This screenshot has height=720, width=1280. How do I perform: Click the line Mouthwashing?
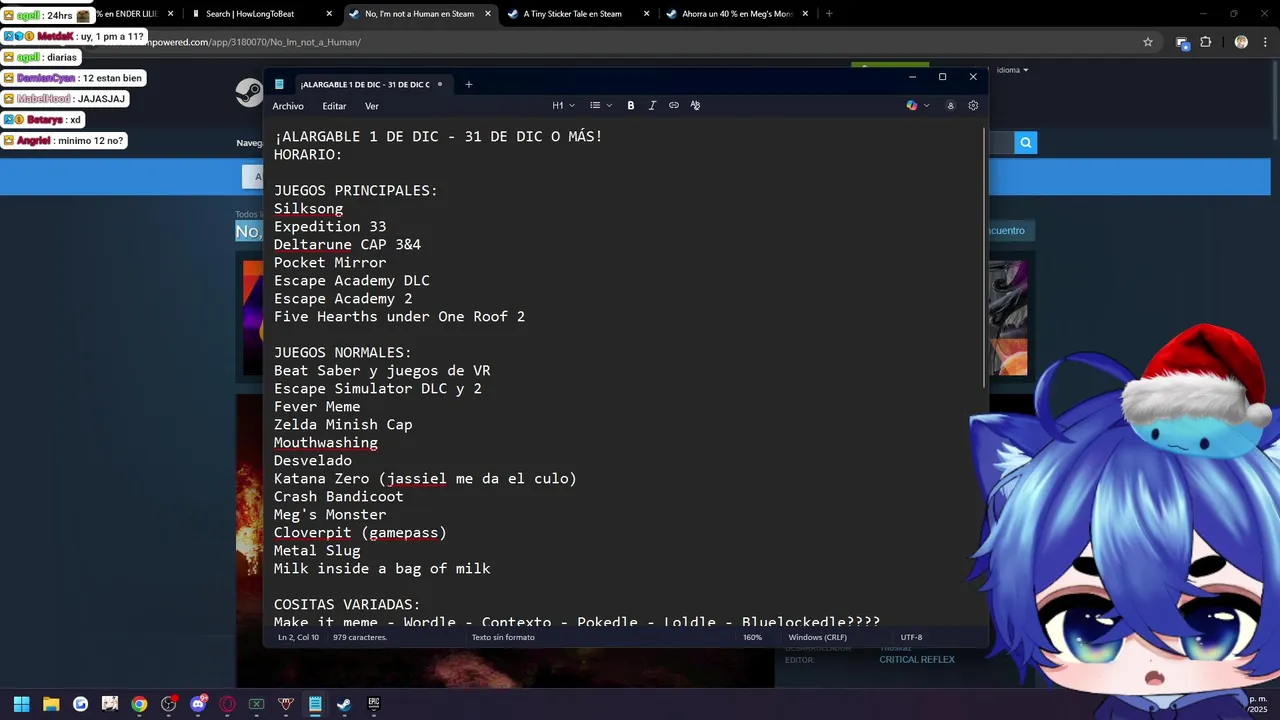coord(326,443)
